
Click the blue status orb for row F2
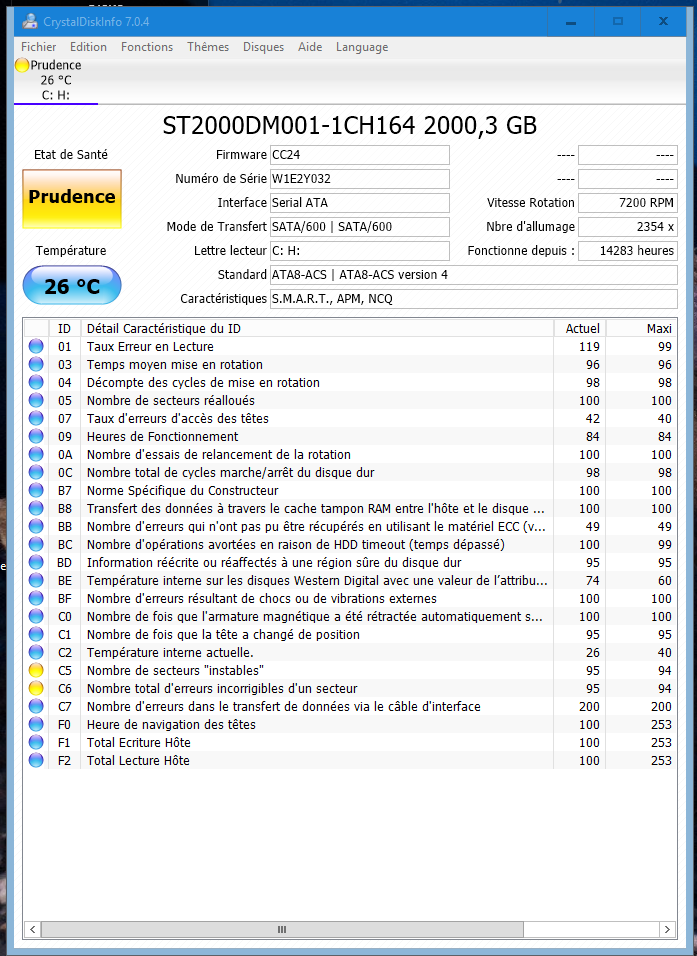pyautogui.click(x=36, y=761)
